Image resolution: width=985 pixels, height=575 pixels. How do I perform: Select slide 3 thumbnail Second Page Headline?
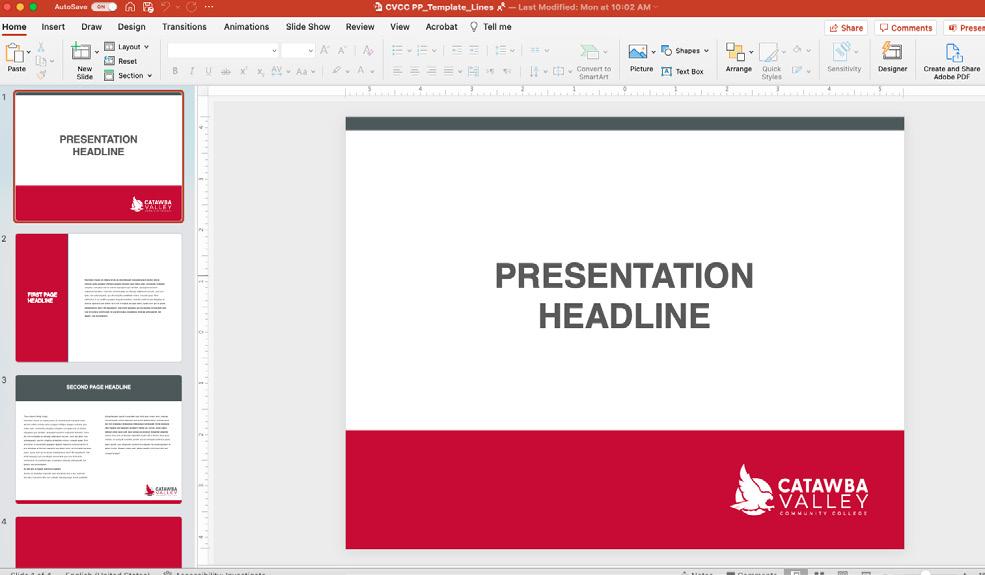coord(99,439)
